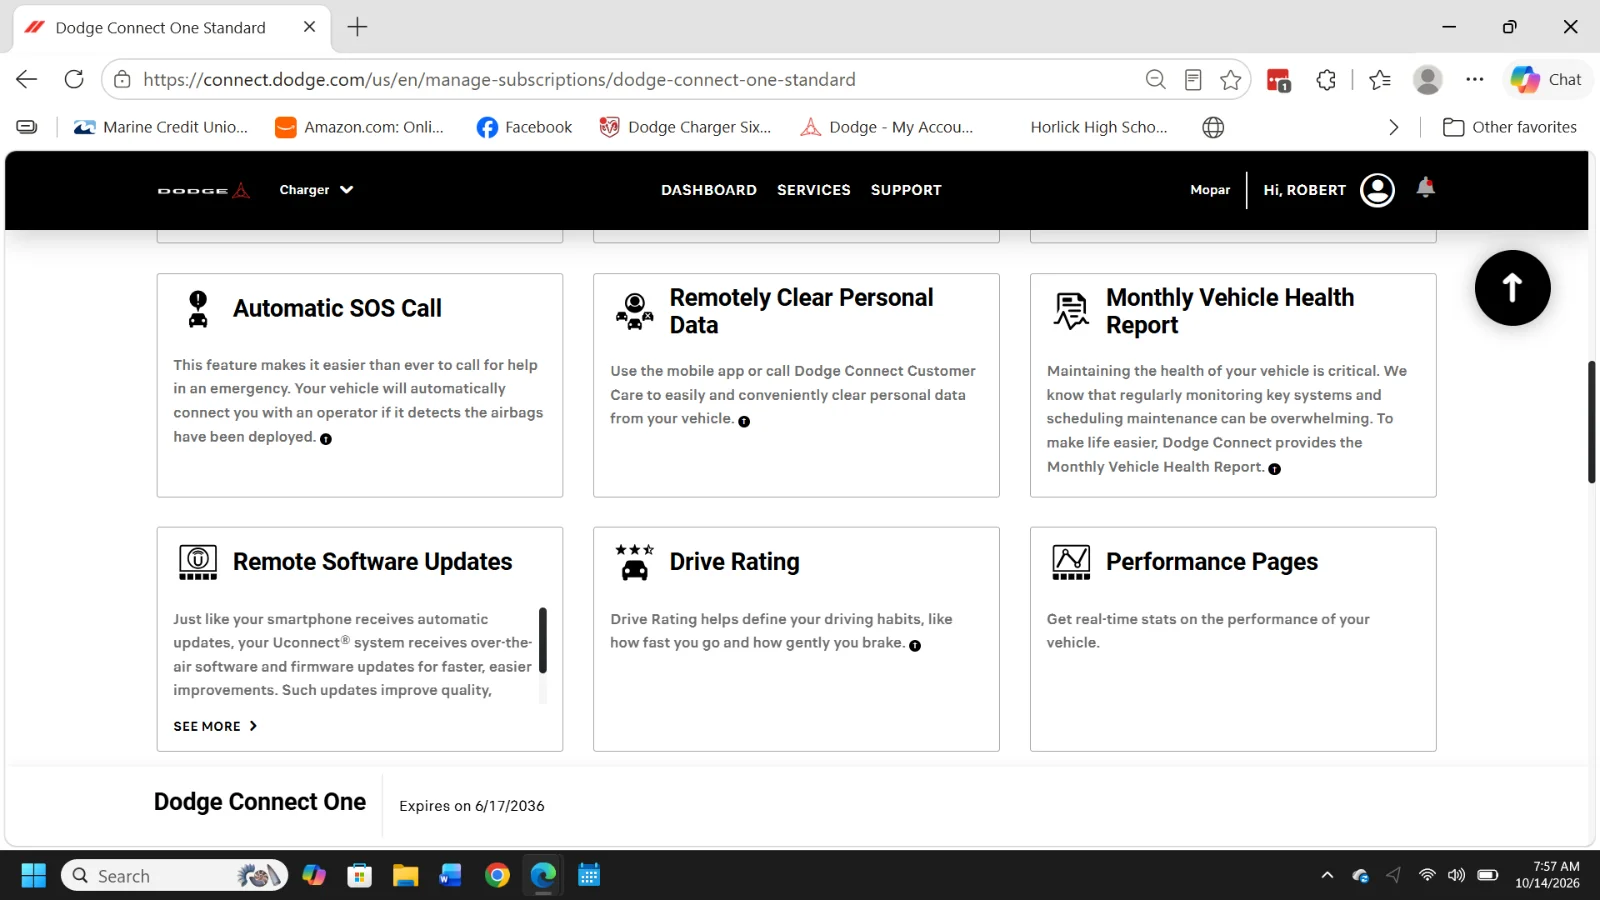Open the browser extensions puzzle icon
1600x900 pixels.
point(1326,80)
